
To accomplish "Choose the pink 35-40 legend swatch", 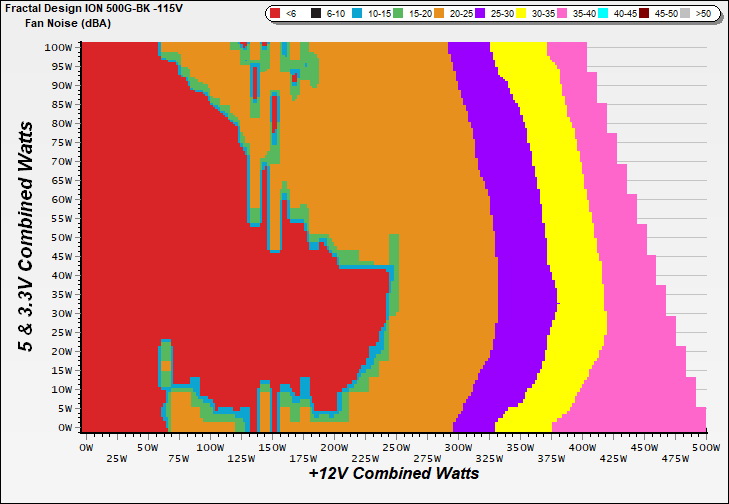I will coord(563,14).
